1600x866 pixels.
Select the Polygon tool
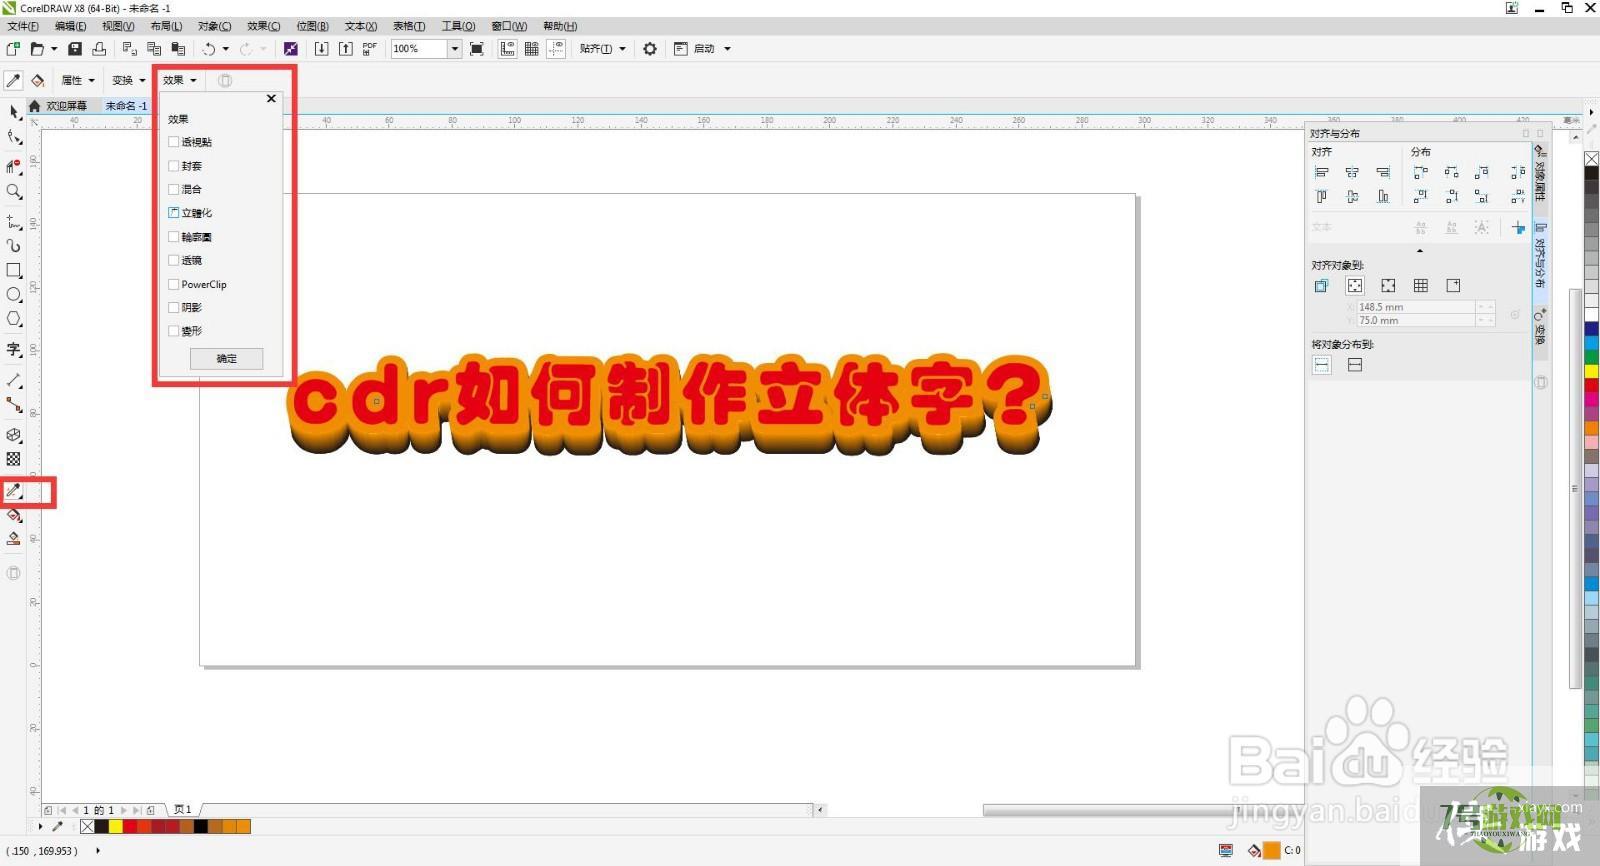pos(14,319)
